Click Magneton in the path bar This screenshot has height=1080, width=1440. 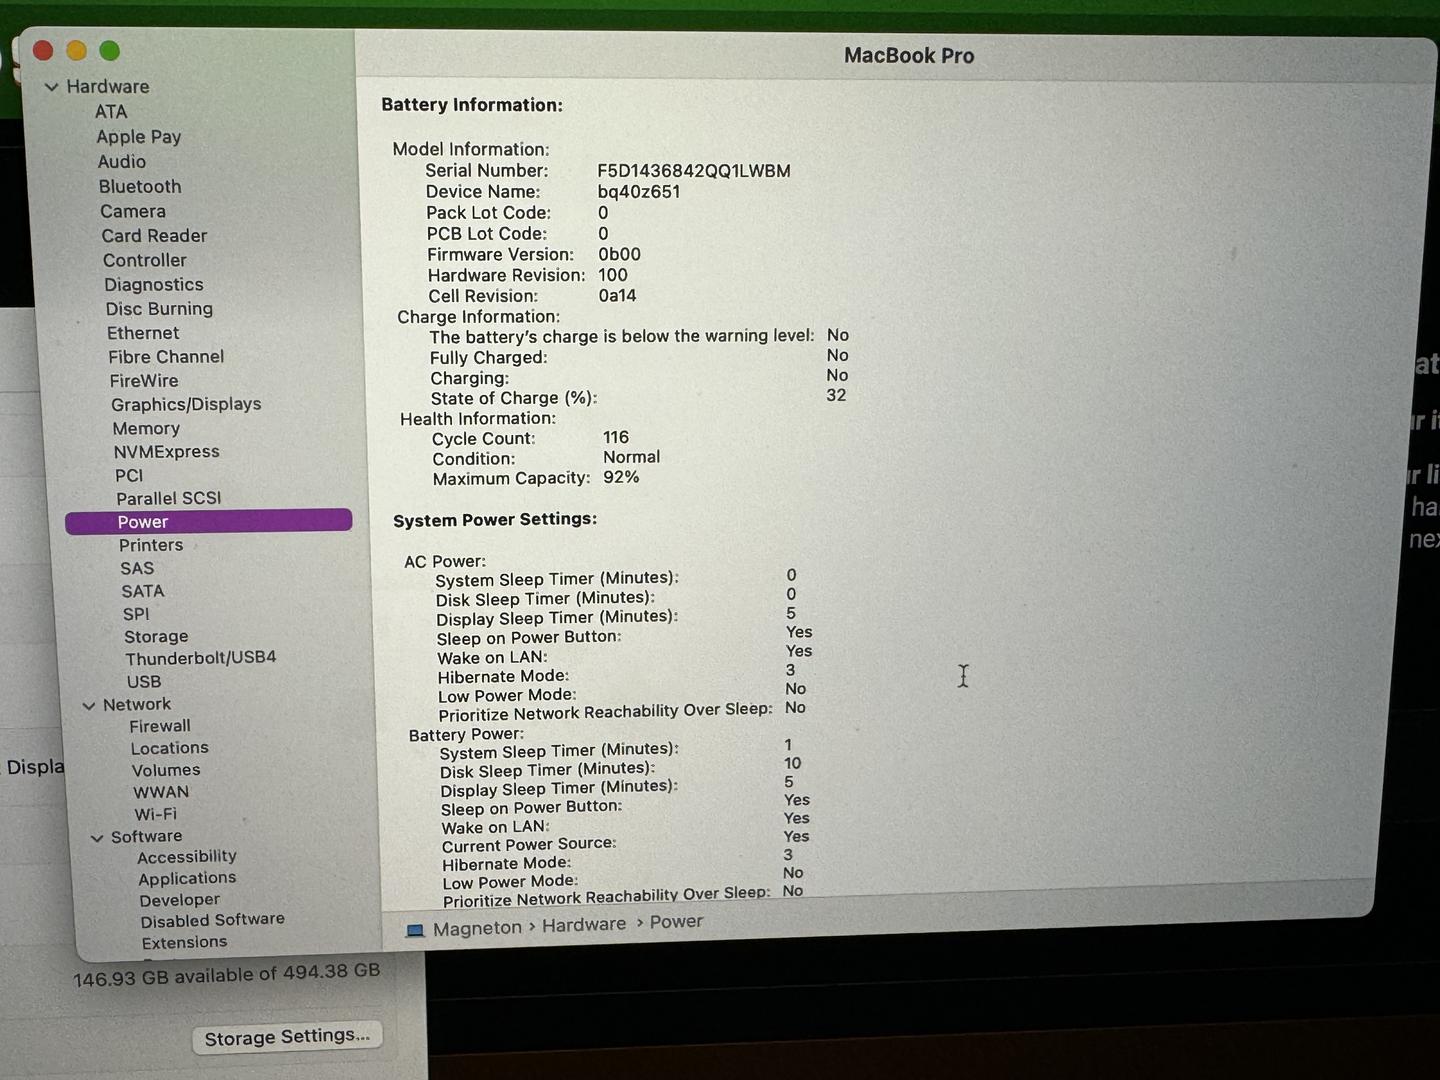coord(477,928)
